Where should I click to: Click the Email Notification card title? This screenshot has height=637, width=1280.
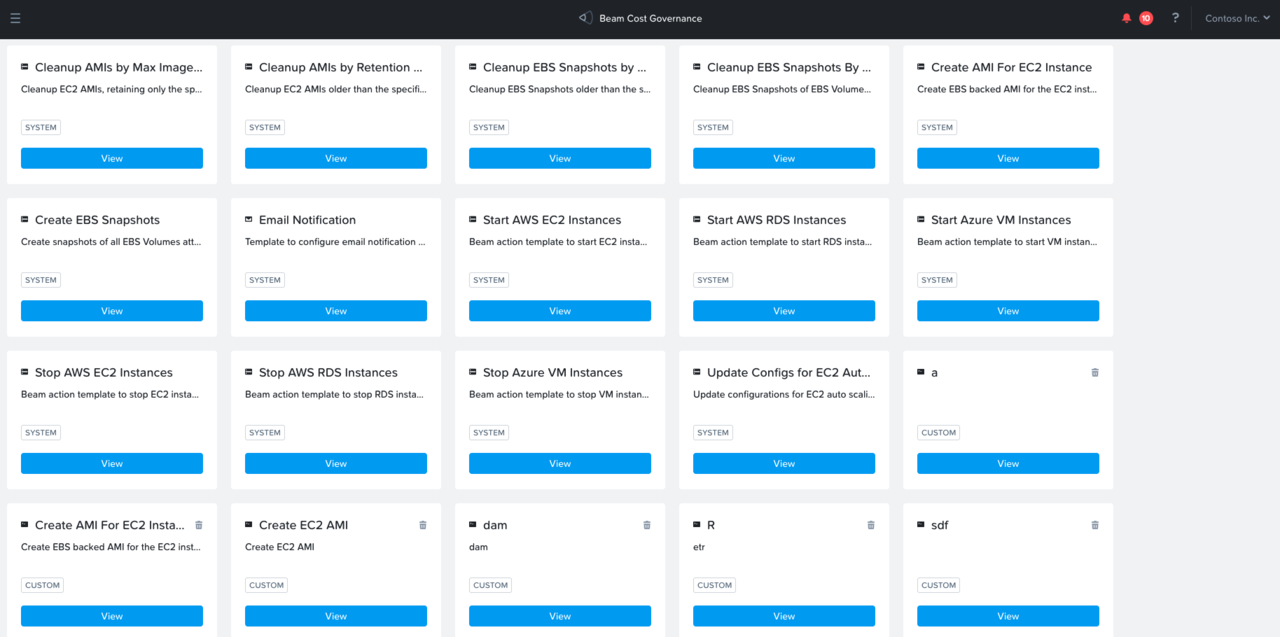click(307, 219)
